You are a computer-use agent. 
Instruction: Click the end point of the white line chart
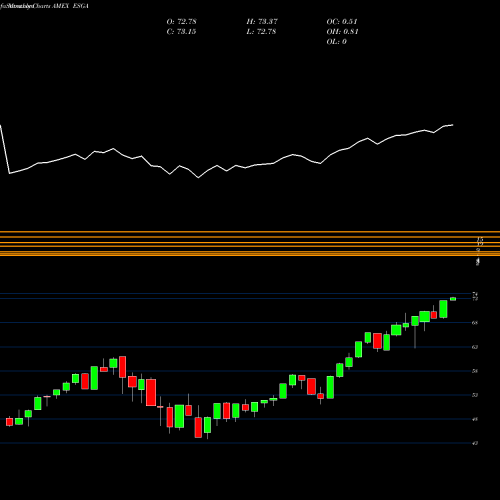(453, 125)
